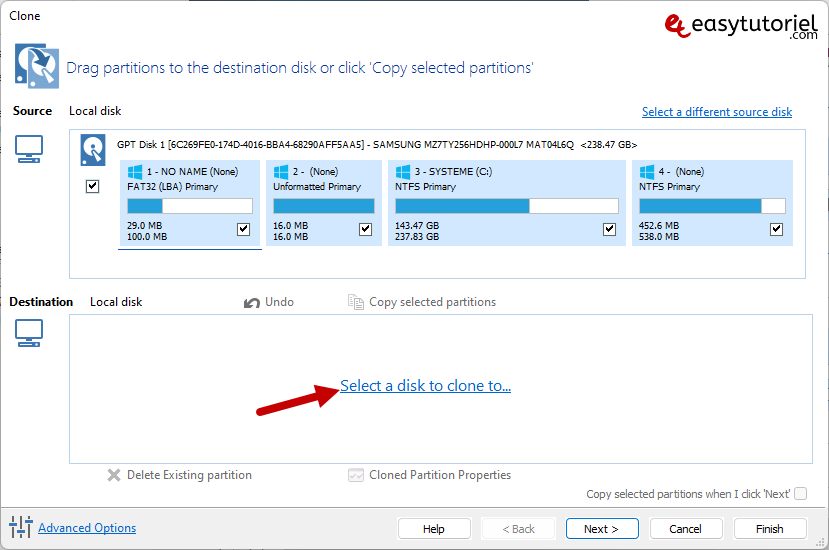Open 'Select a different source disk' link

717,112
